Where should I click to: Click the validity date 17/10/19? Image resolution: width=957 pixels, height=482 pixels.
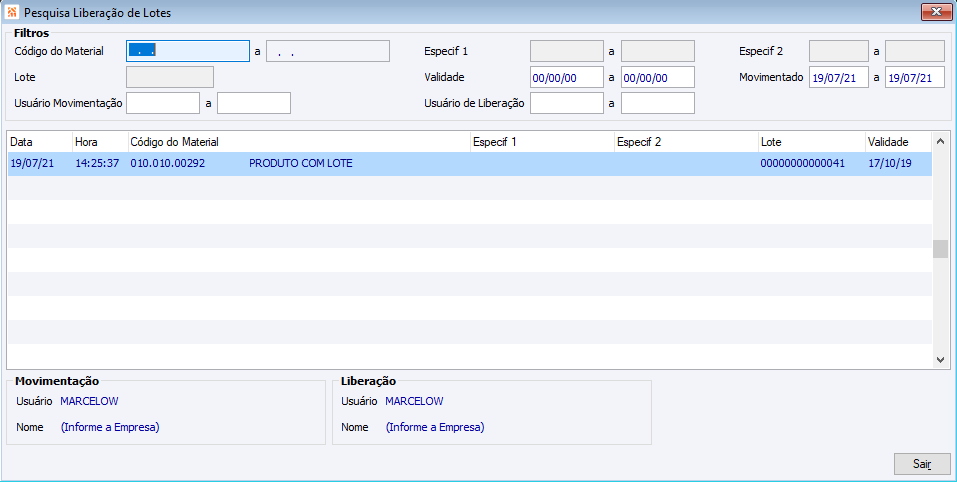click(890, 164)
